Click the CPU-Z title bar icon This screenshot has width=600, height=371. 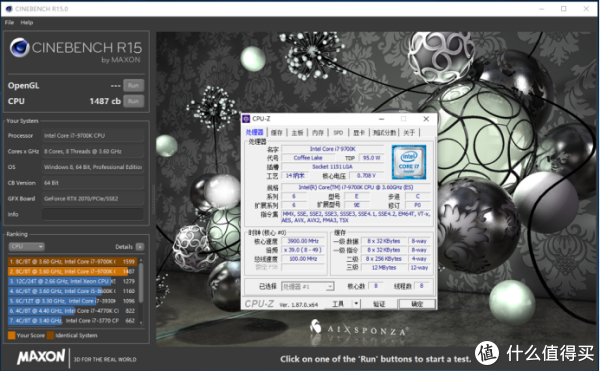coord(246,119)
